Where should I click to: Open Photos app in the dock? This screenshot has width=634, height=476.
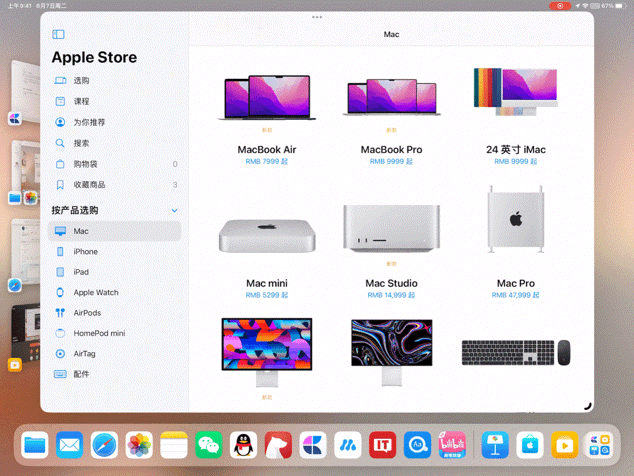pos(139,445)
